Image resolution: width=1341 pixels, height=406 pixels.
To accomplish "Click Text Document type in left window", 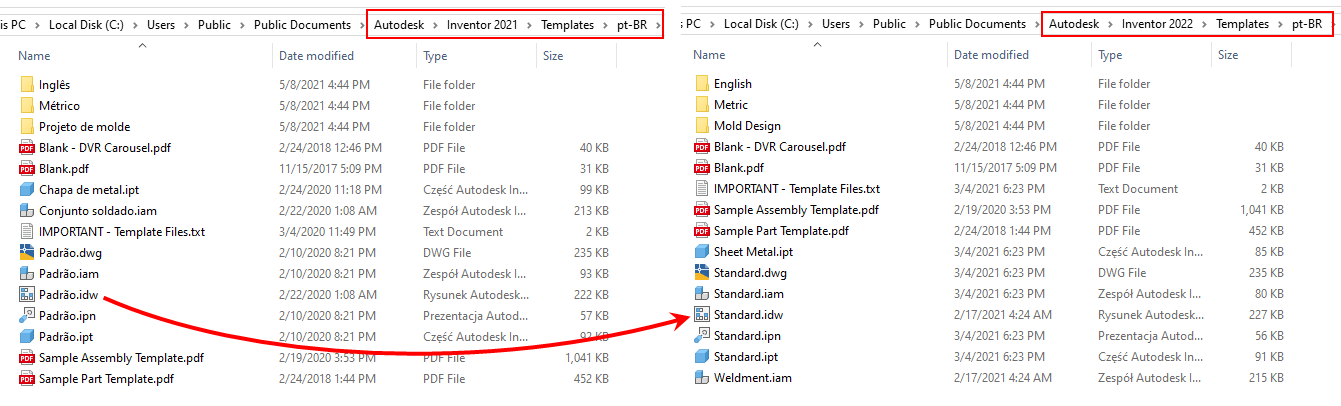I will (x=463, y=232).
